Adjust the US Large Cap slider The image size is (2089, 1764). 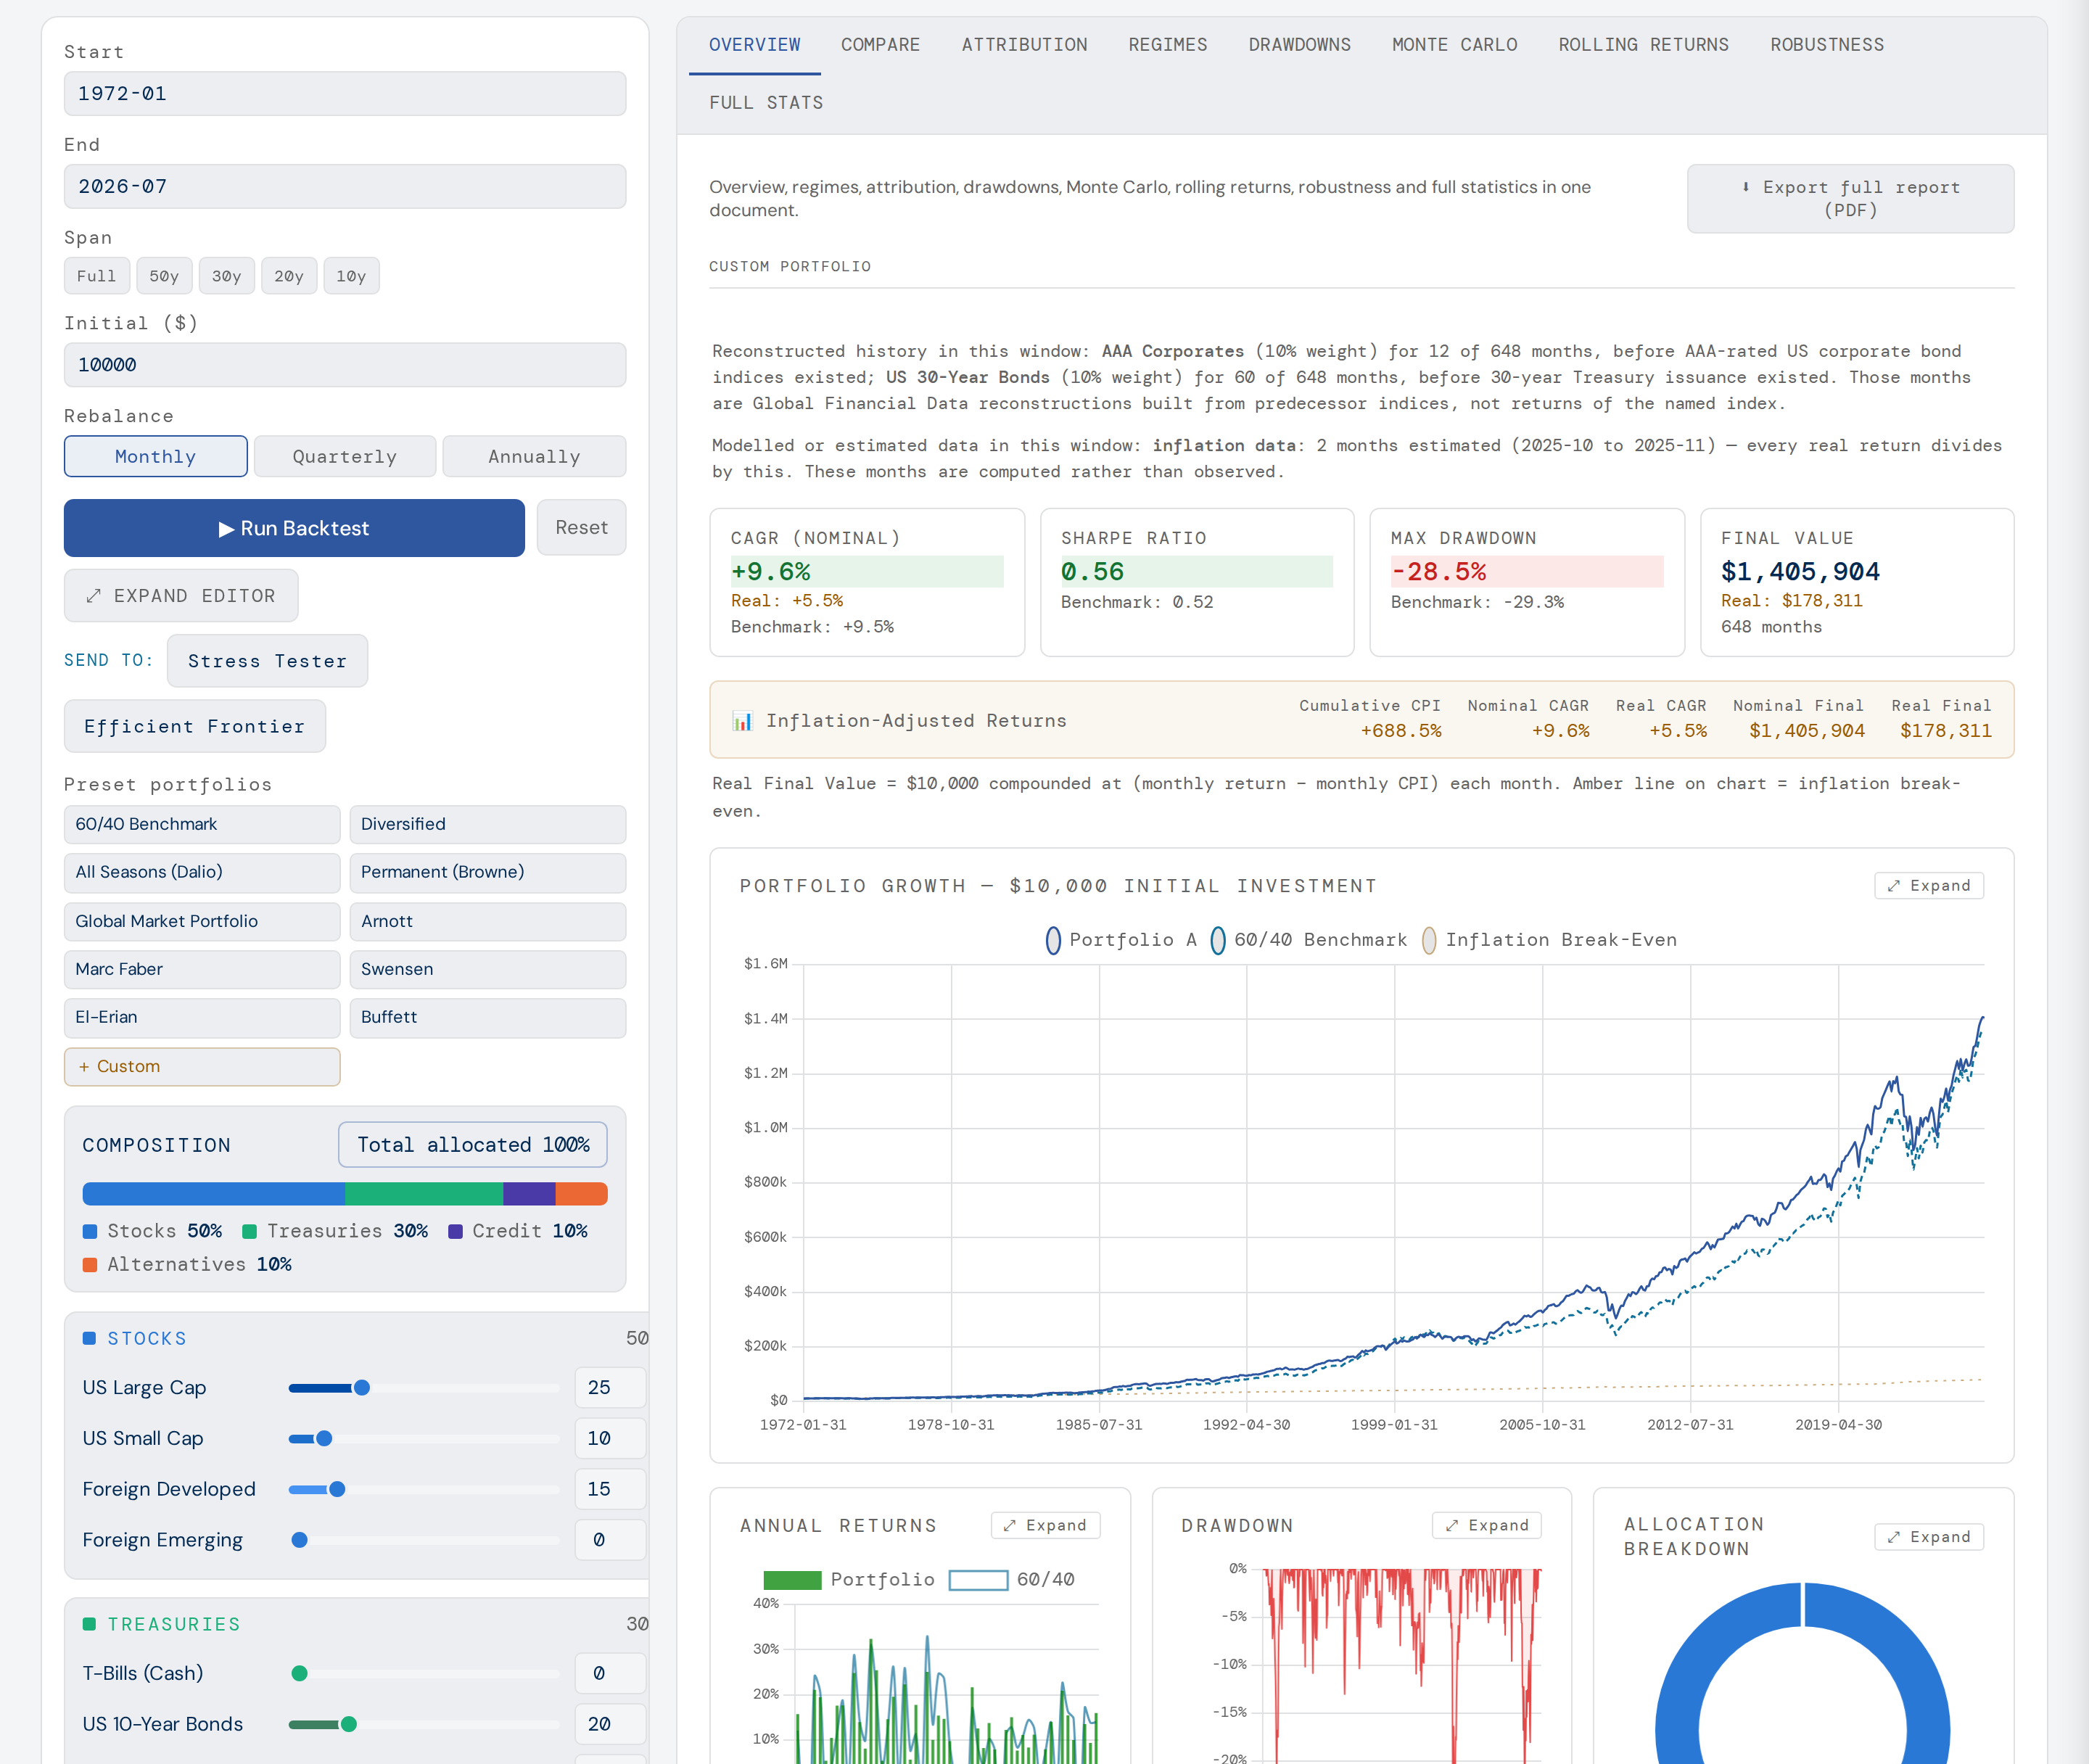[424, 1388]
